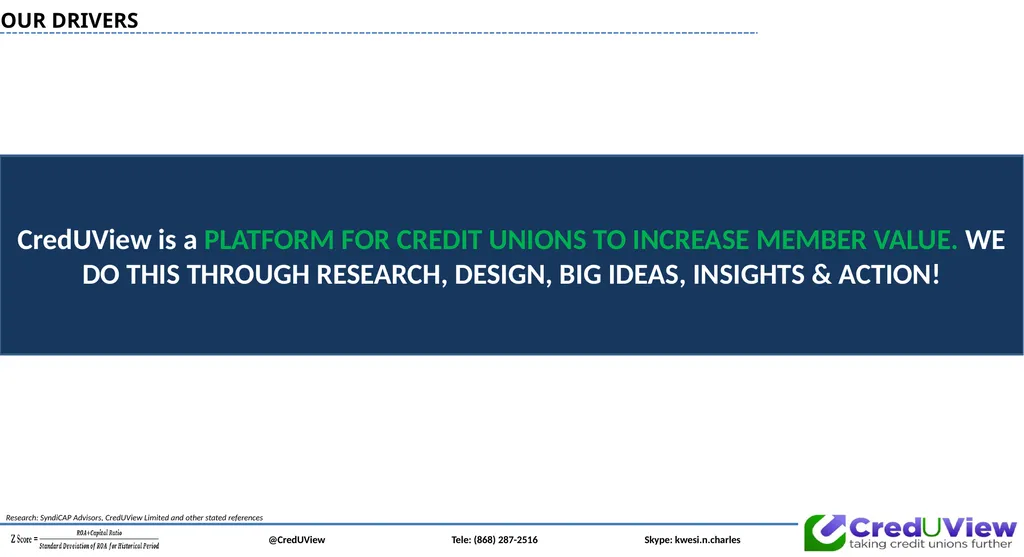The width and height of the screenshot is (1024, 557).
Task: Click the OUR DRIVERS slide title
Action: (x=69, y=20)
